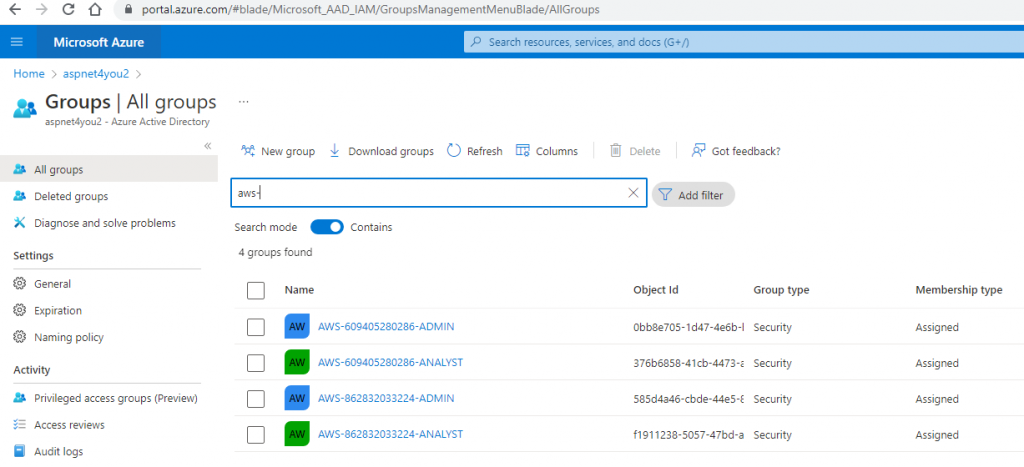Open the AWS-609405280286-ANALYST group link
1024x467 pixels.
coord(391,362)
